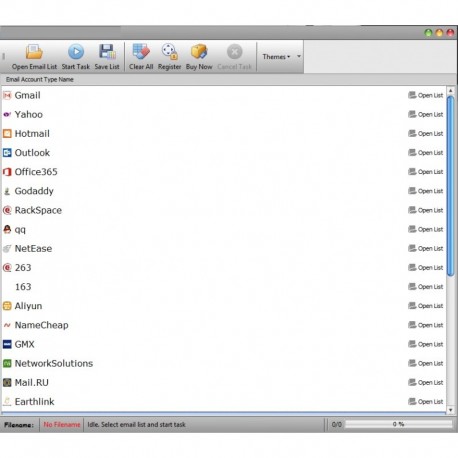Click Open List for Gmail
Screen dimensions: 458x458
click(426, 95)
